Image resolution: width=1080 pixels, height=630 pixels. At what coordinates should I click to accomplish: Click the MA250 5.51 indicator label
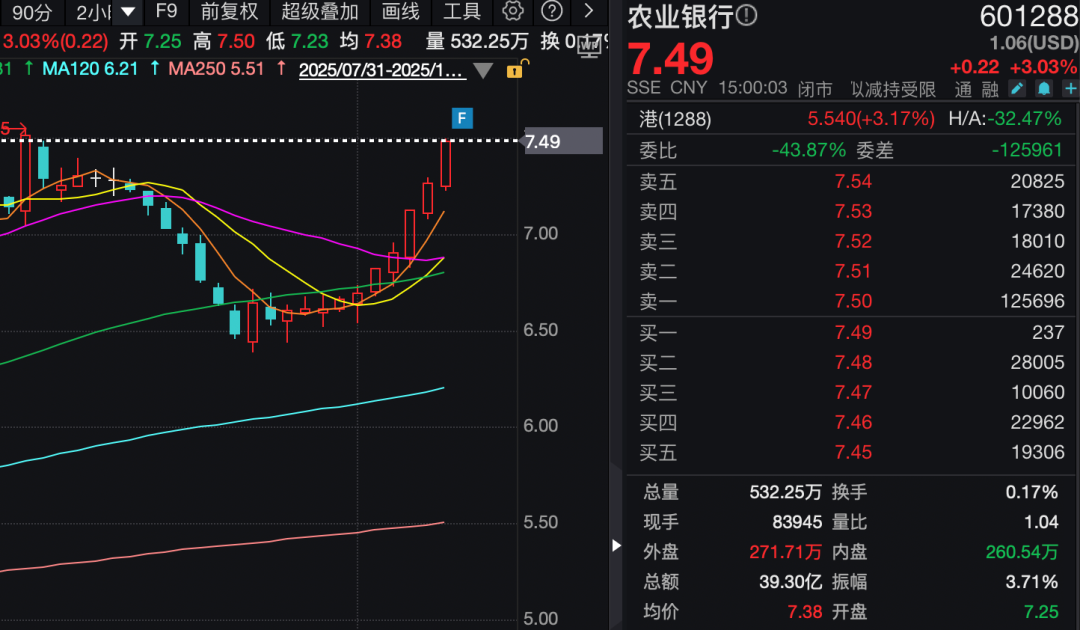216,69
